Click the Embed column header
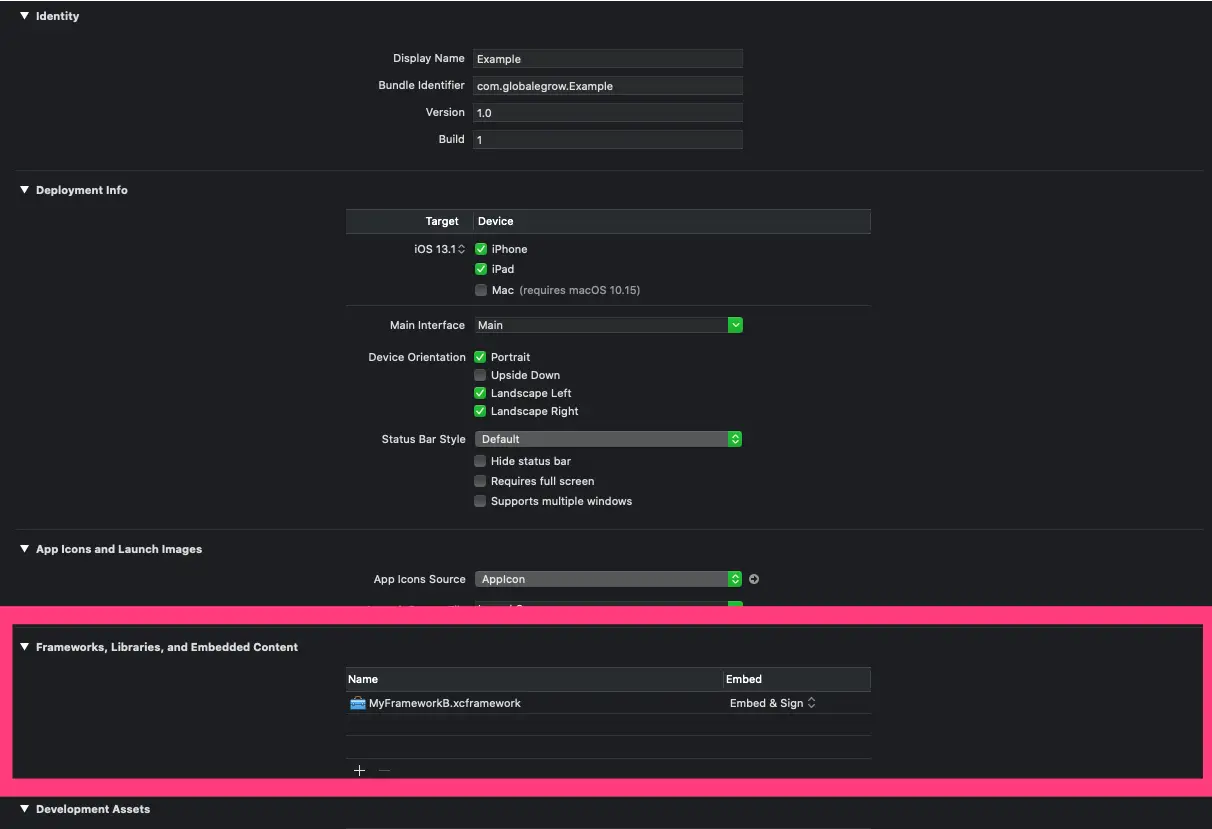 click(x=797, y=679)
